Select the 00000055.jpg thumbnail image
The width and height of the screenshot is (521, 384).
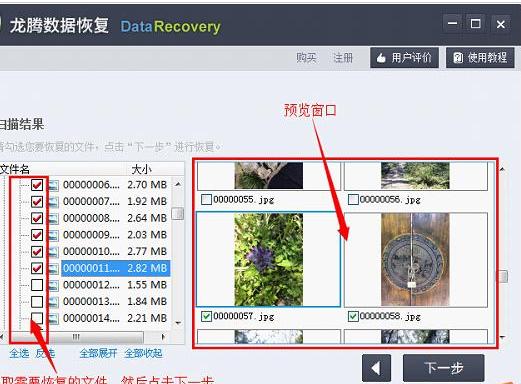(268, 176)
